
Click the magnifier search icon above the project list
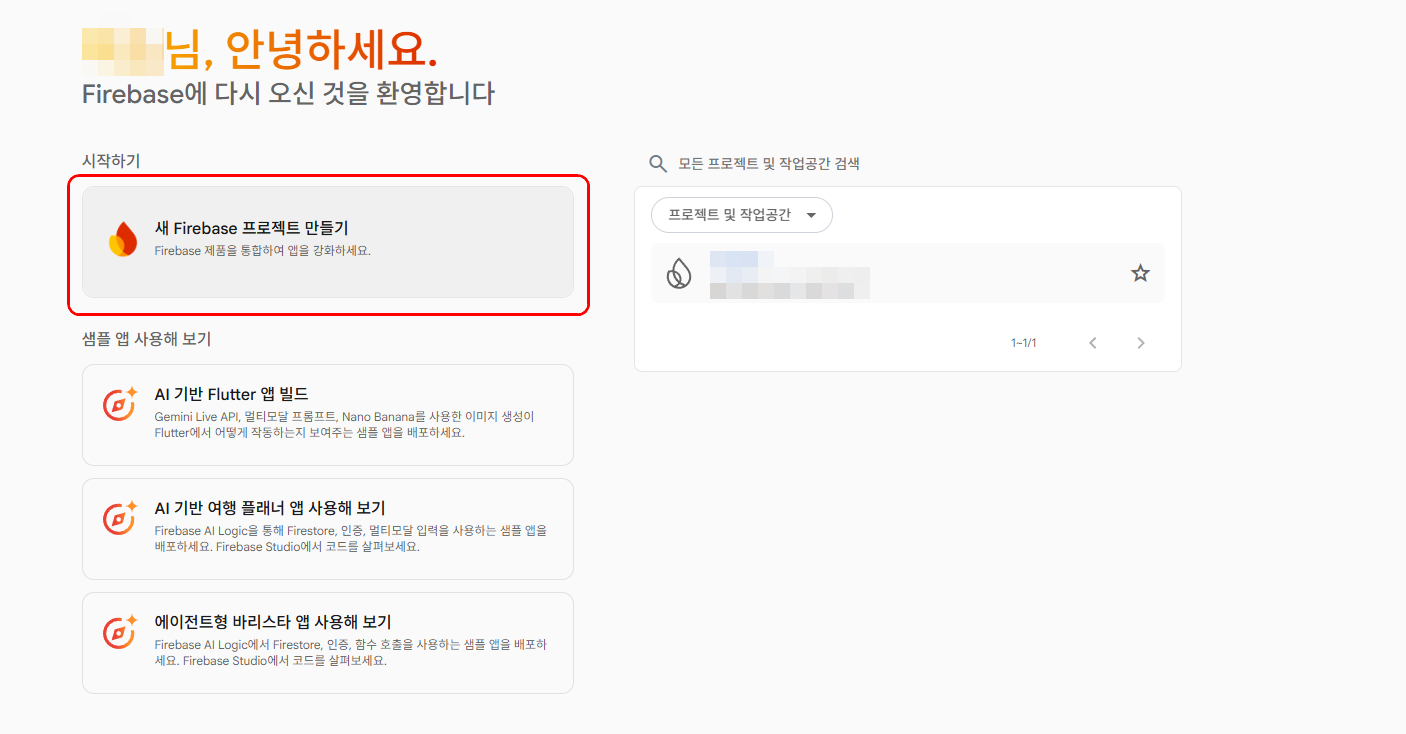658,163
